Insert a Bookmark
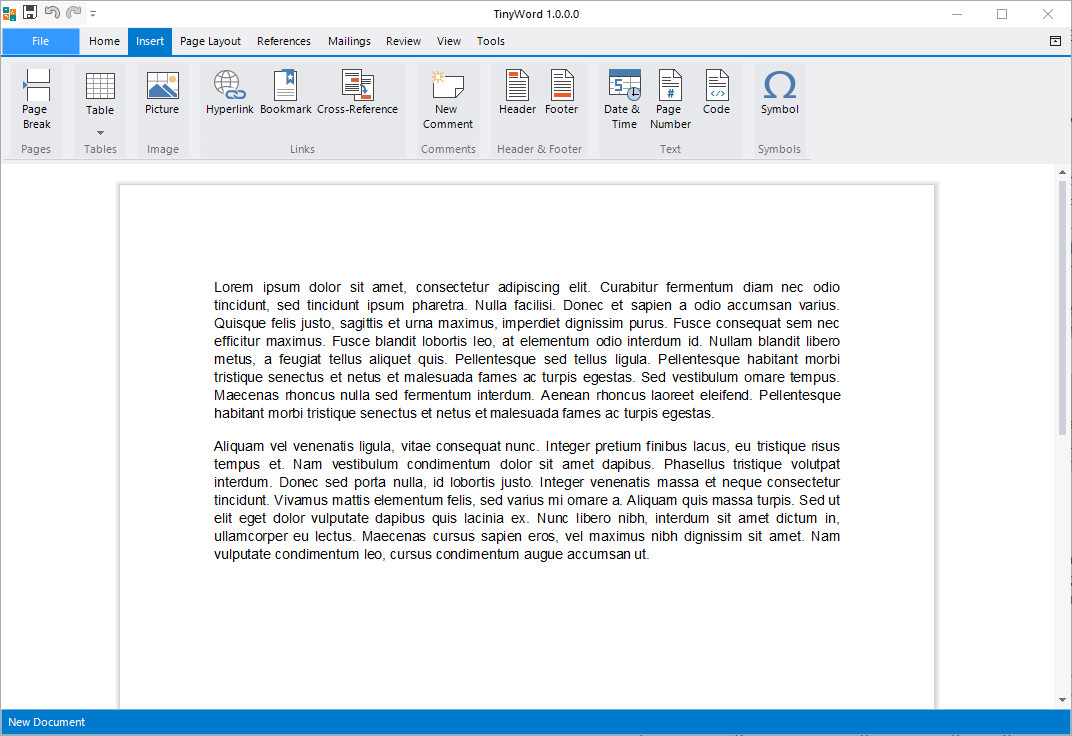This screenshot has width=1072, height=736. tap(286, 93)
